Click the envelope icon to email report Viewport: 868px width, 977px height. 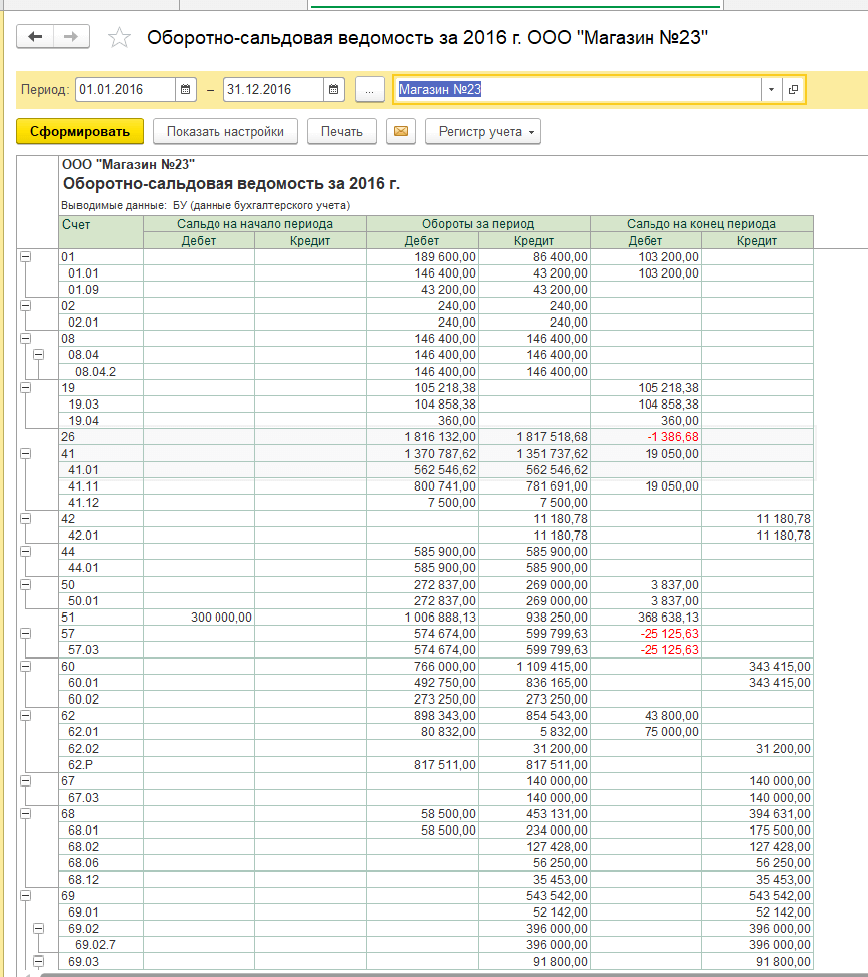(400, 132)
